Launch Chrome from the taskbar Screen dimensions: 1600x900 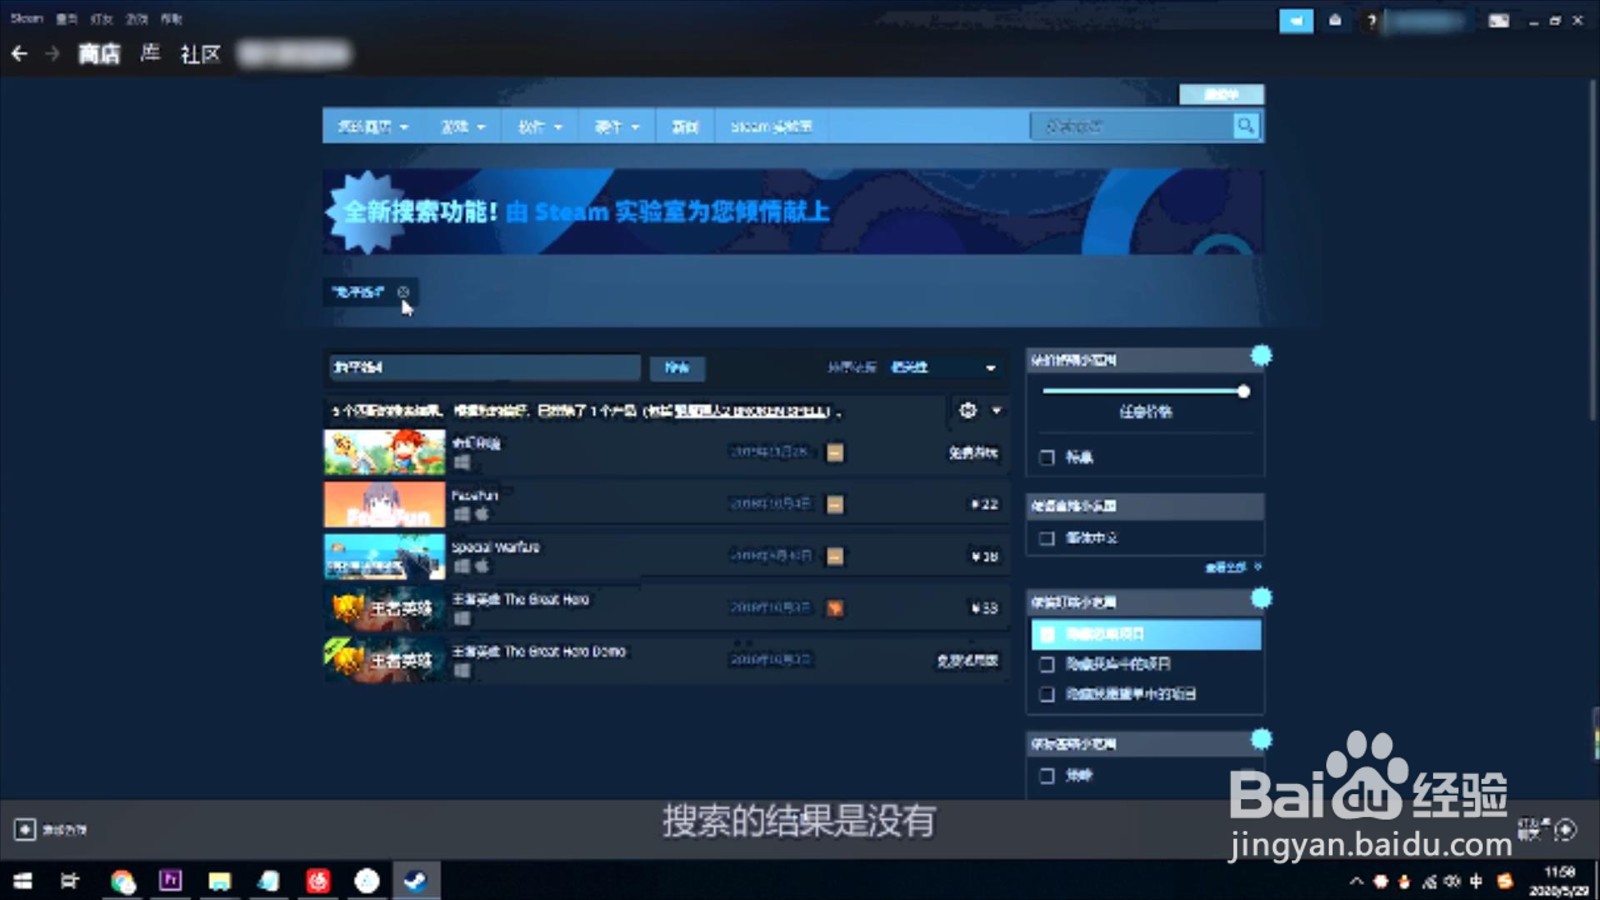(x=123, y=881)
